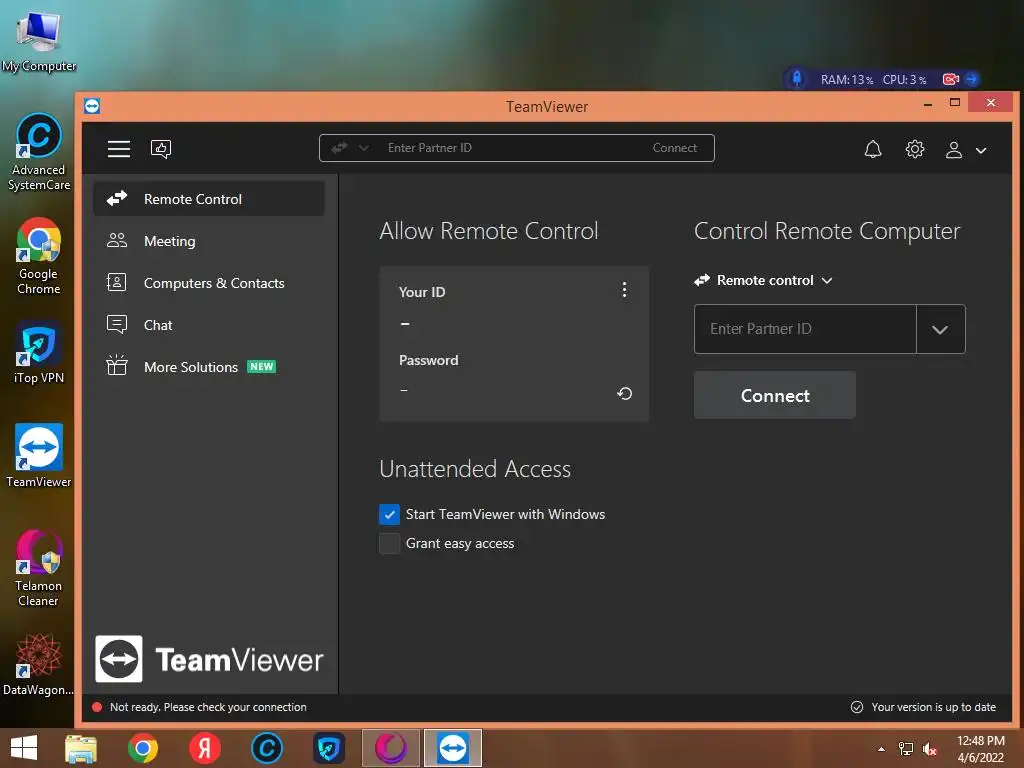Open the Chat section
The width and height of the screenshot is (1024, 768).
[209, 325]
